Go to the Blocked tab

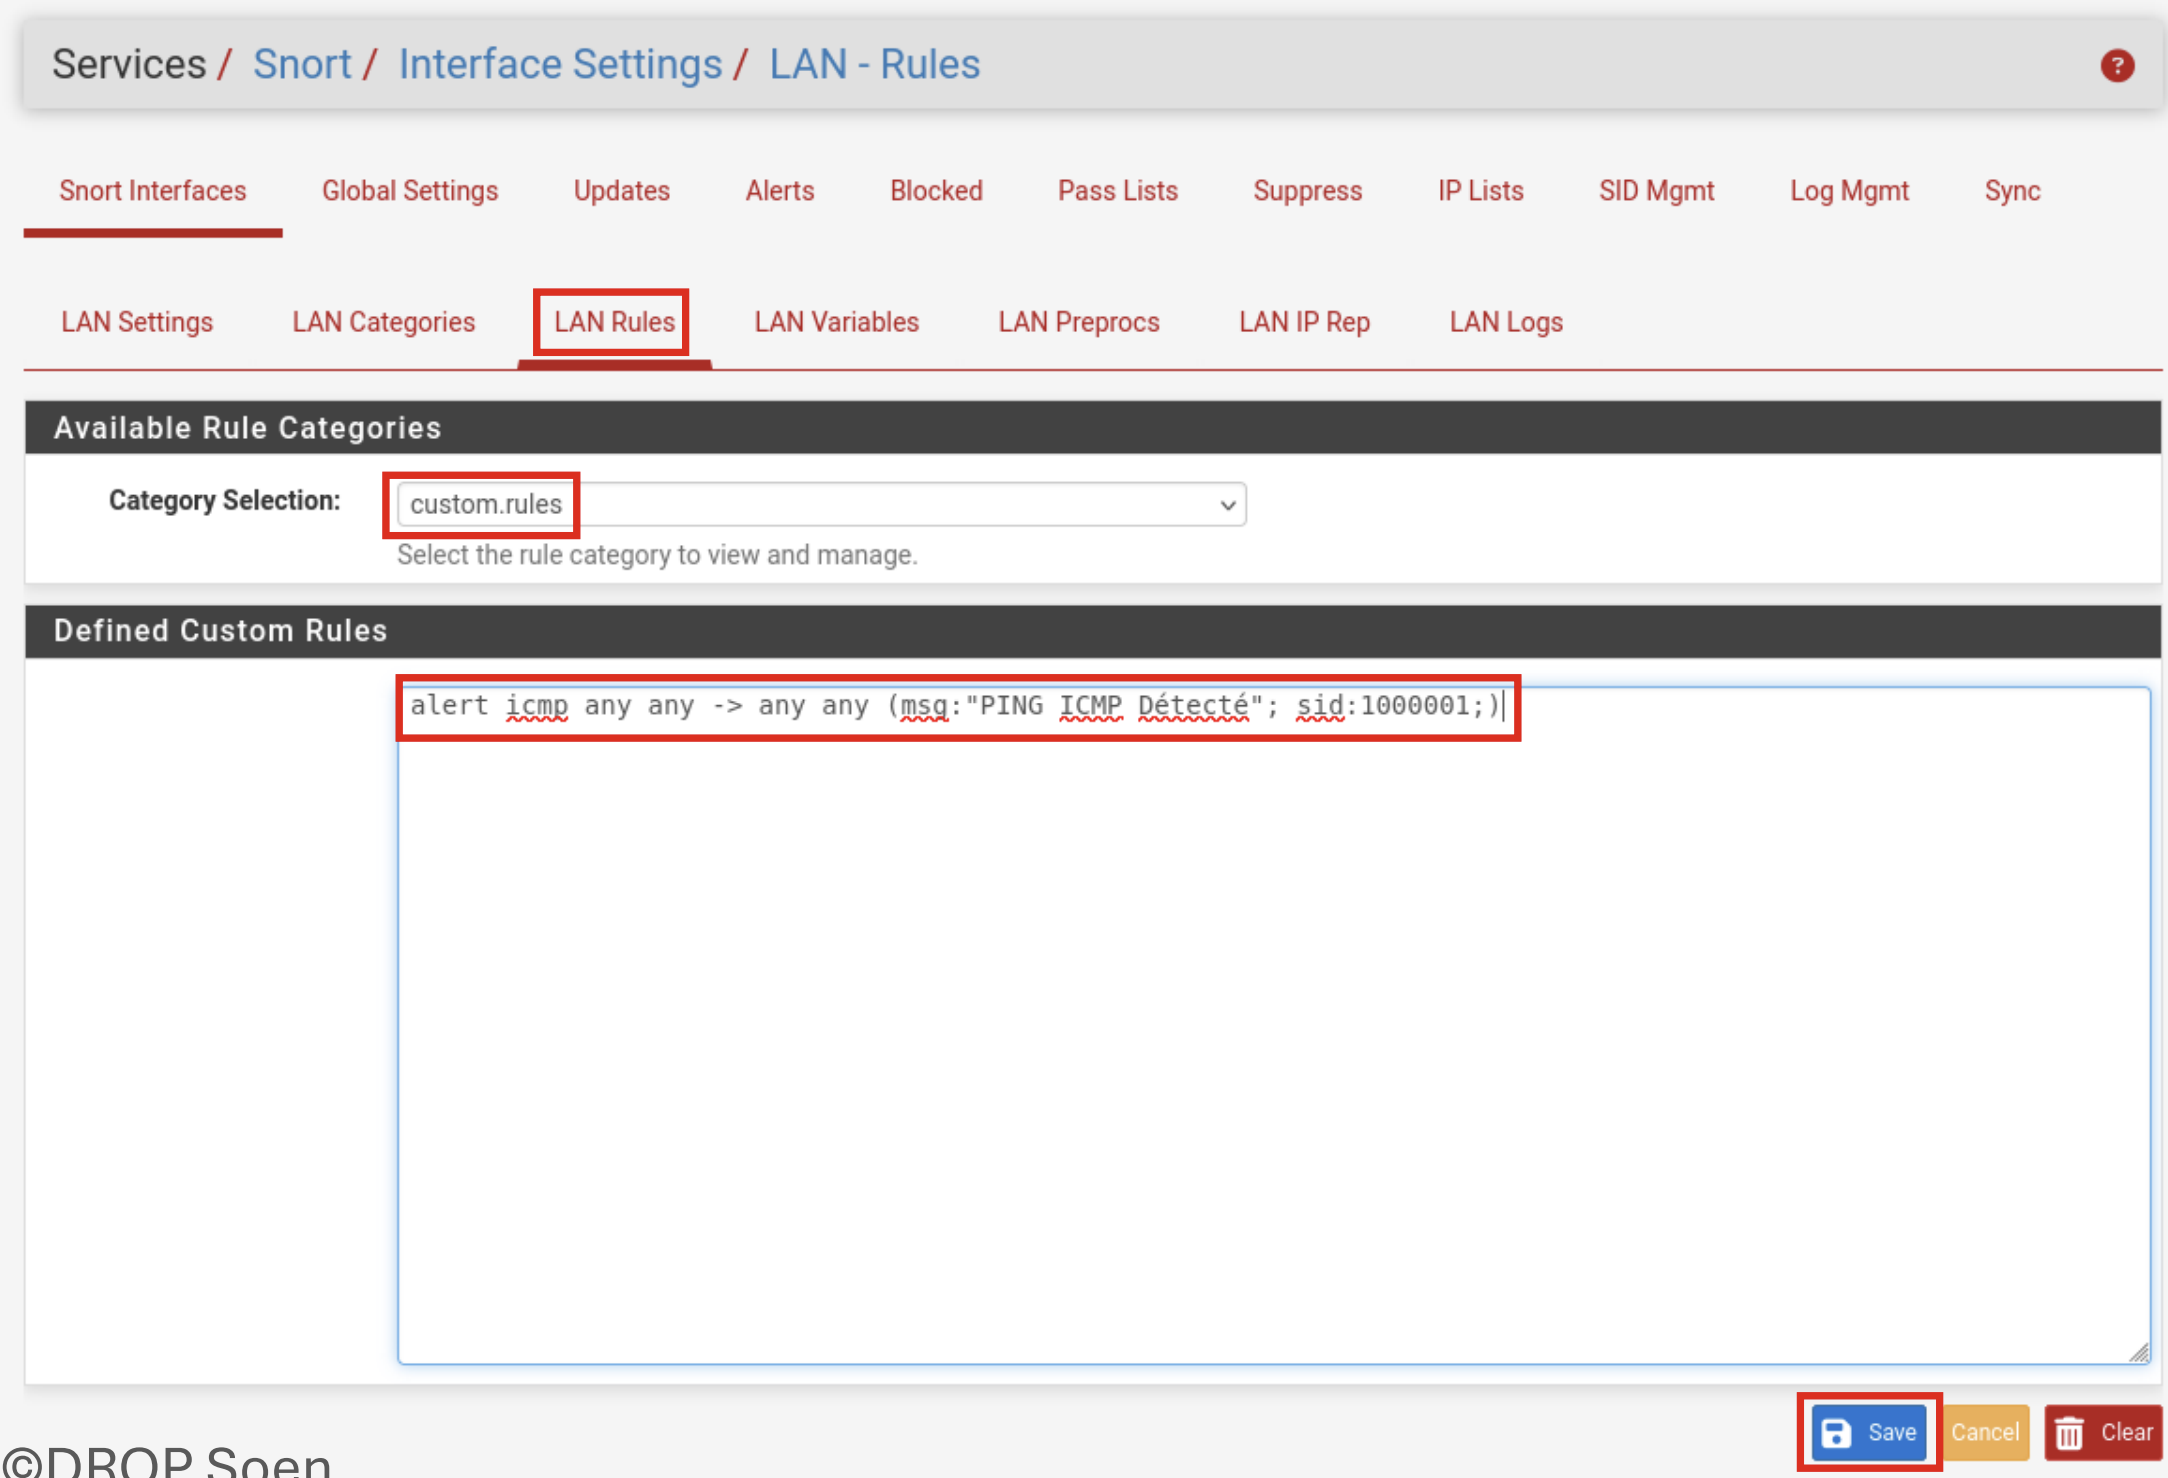pos(936,191)
